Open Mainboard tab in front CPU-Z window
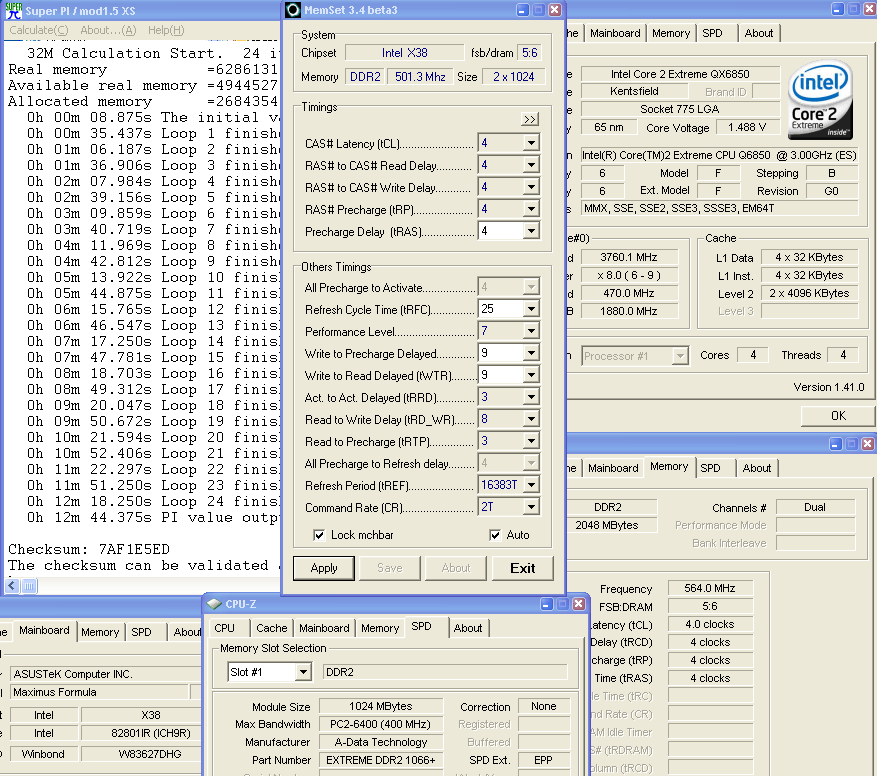 click(x=324, y=628)
